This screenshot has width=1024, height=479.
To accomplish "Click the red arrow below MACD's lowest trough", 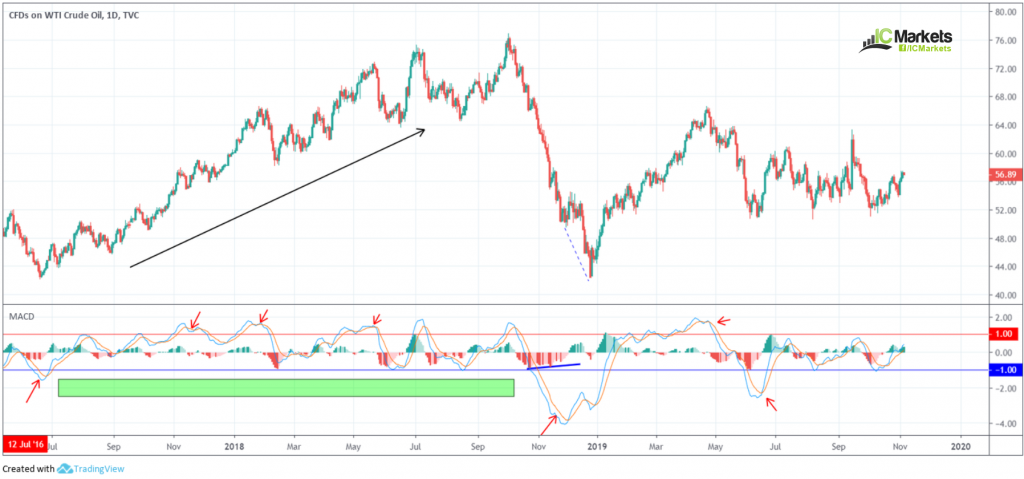I will pos(548,425).
